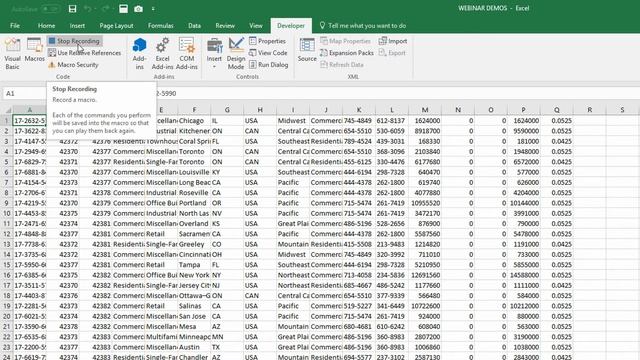
Task: Select column P header
Action: click(x=524, y=110)
